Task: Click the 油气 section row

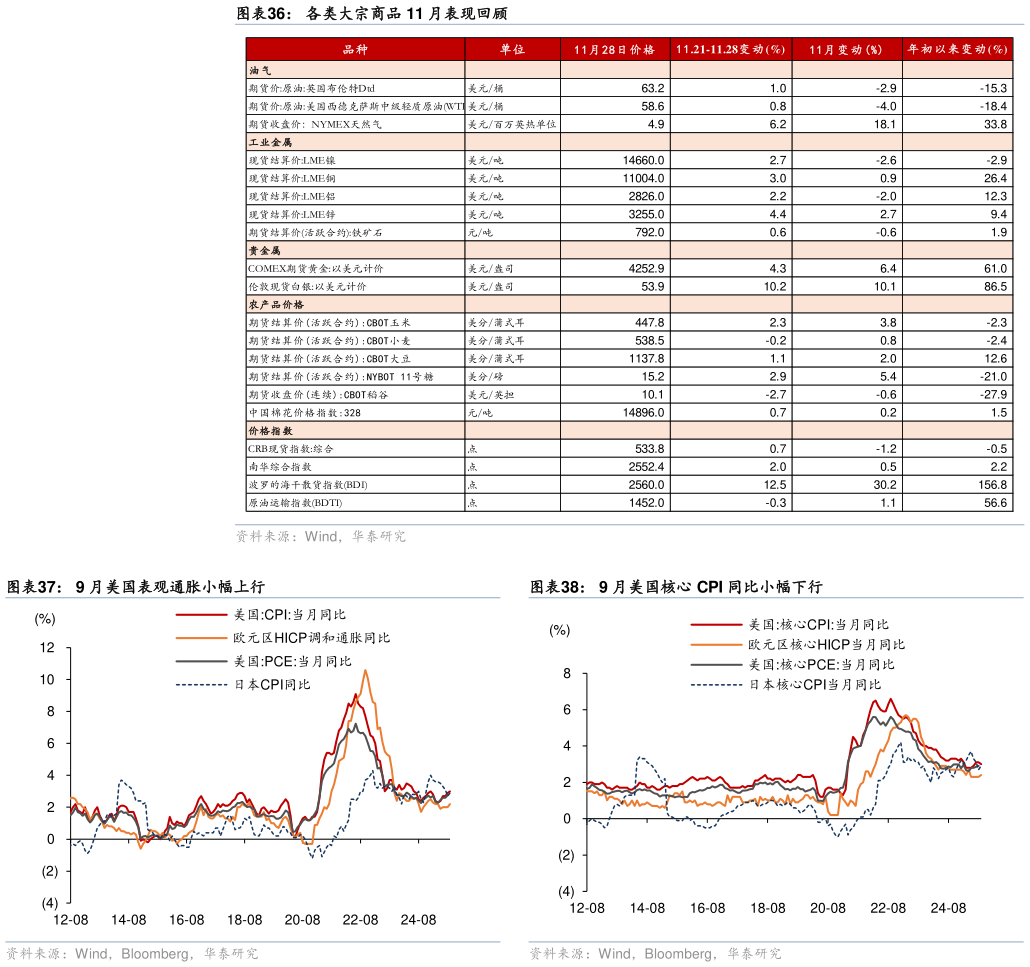Action: click(x=260, y=71)
